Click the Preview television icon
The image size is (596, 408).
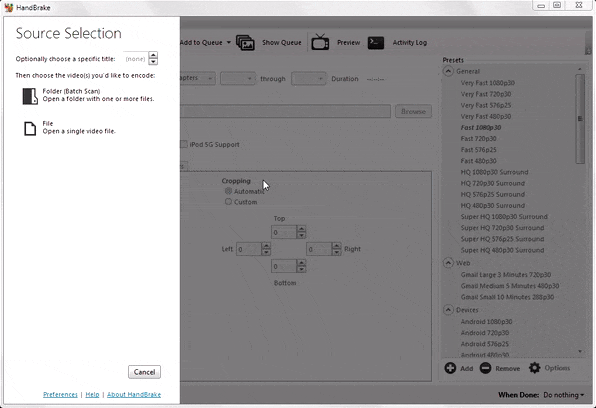(320, 42)
